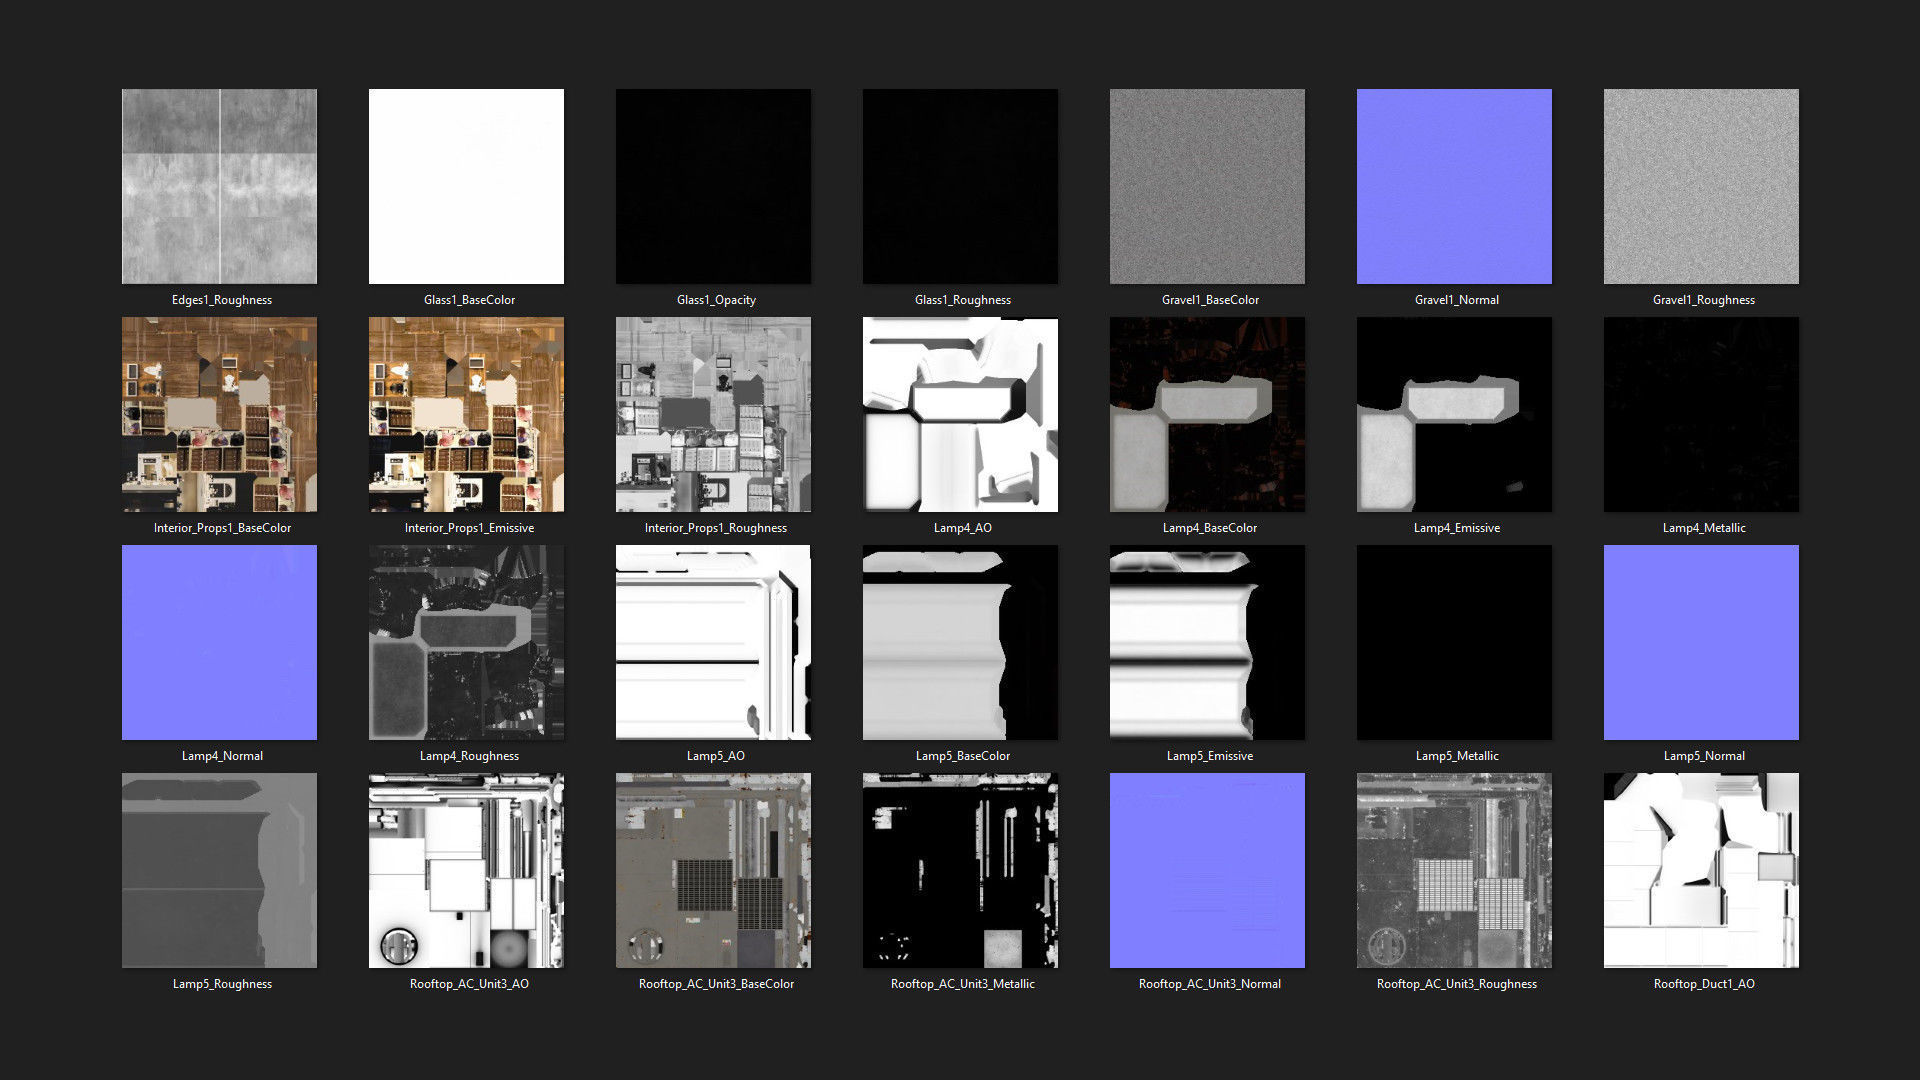Open the Interior_Props1_Emissive thumbnail

click(x=466, y=414)
